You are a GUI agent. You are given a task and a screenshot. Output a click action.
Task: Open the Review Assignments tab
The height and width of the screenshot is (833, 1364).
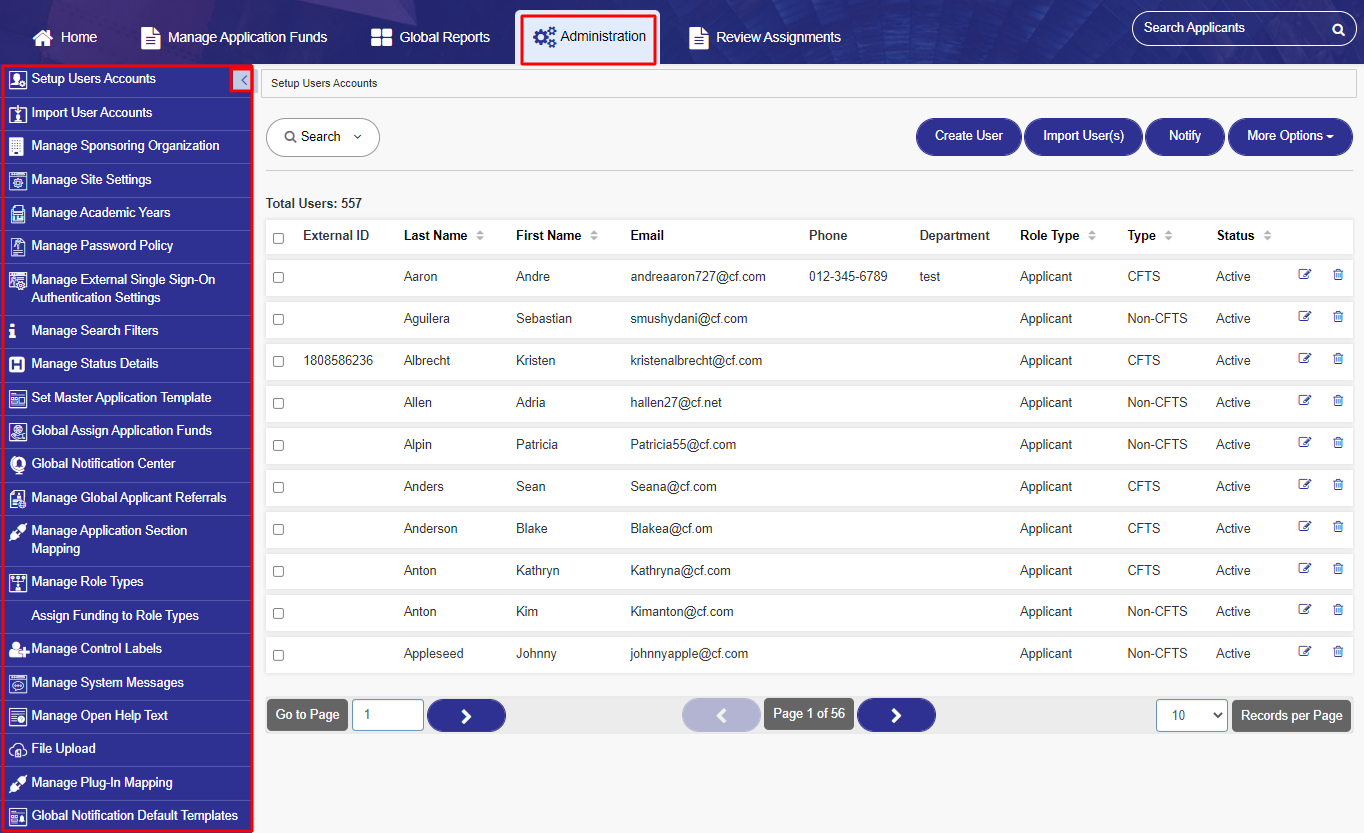[x=765, y=37]
